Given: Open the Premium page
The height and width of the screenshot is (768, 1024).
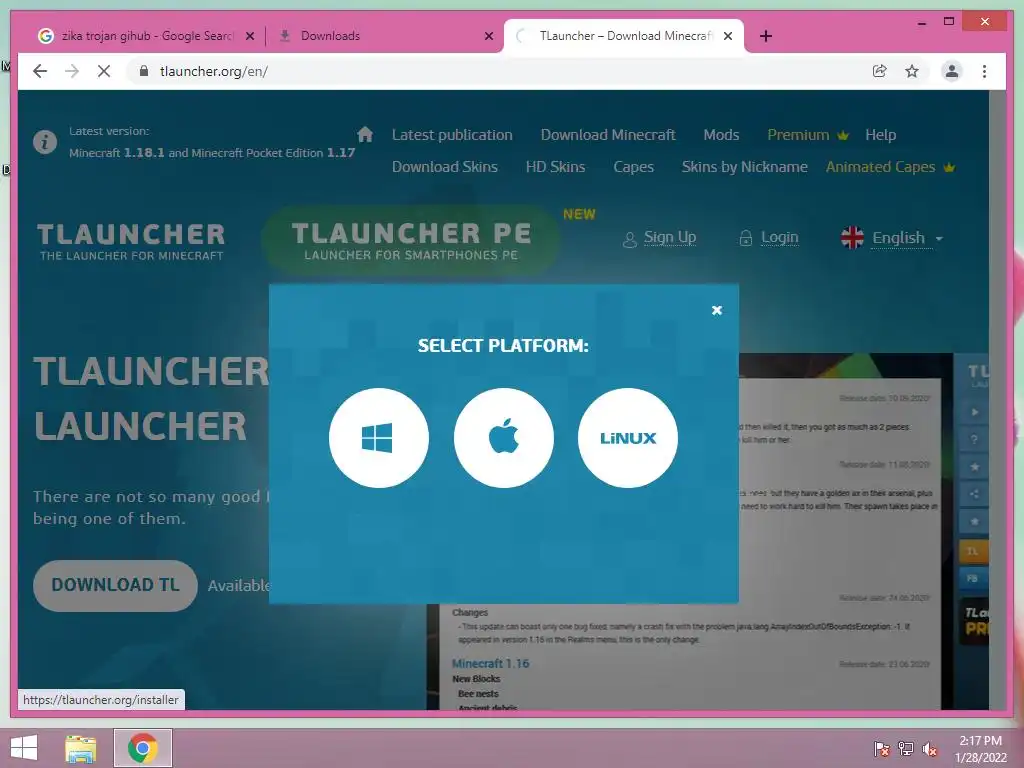Looking at the screenshot, I should (808, 135).
